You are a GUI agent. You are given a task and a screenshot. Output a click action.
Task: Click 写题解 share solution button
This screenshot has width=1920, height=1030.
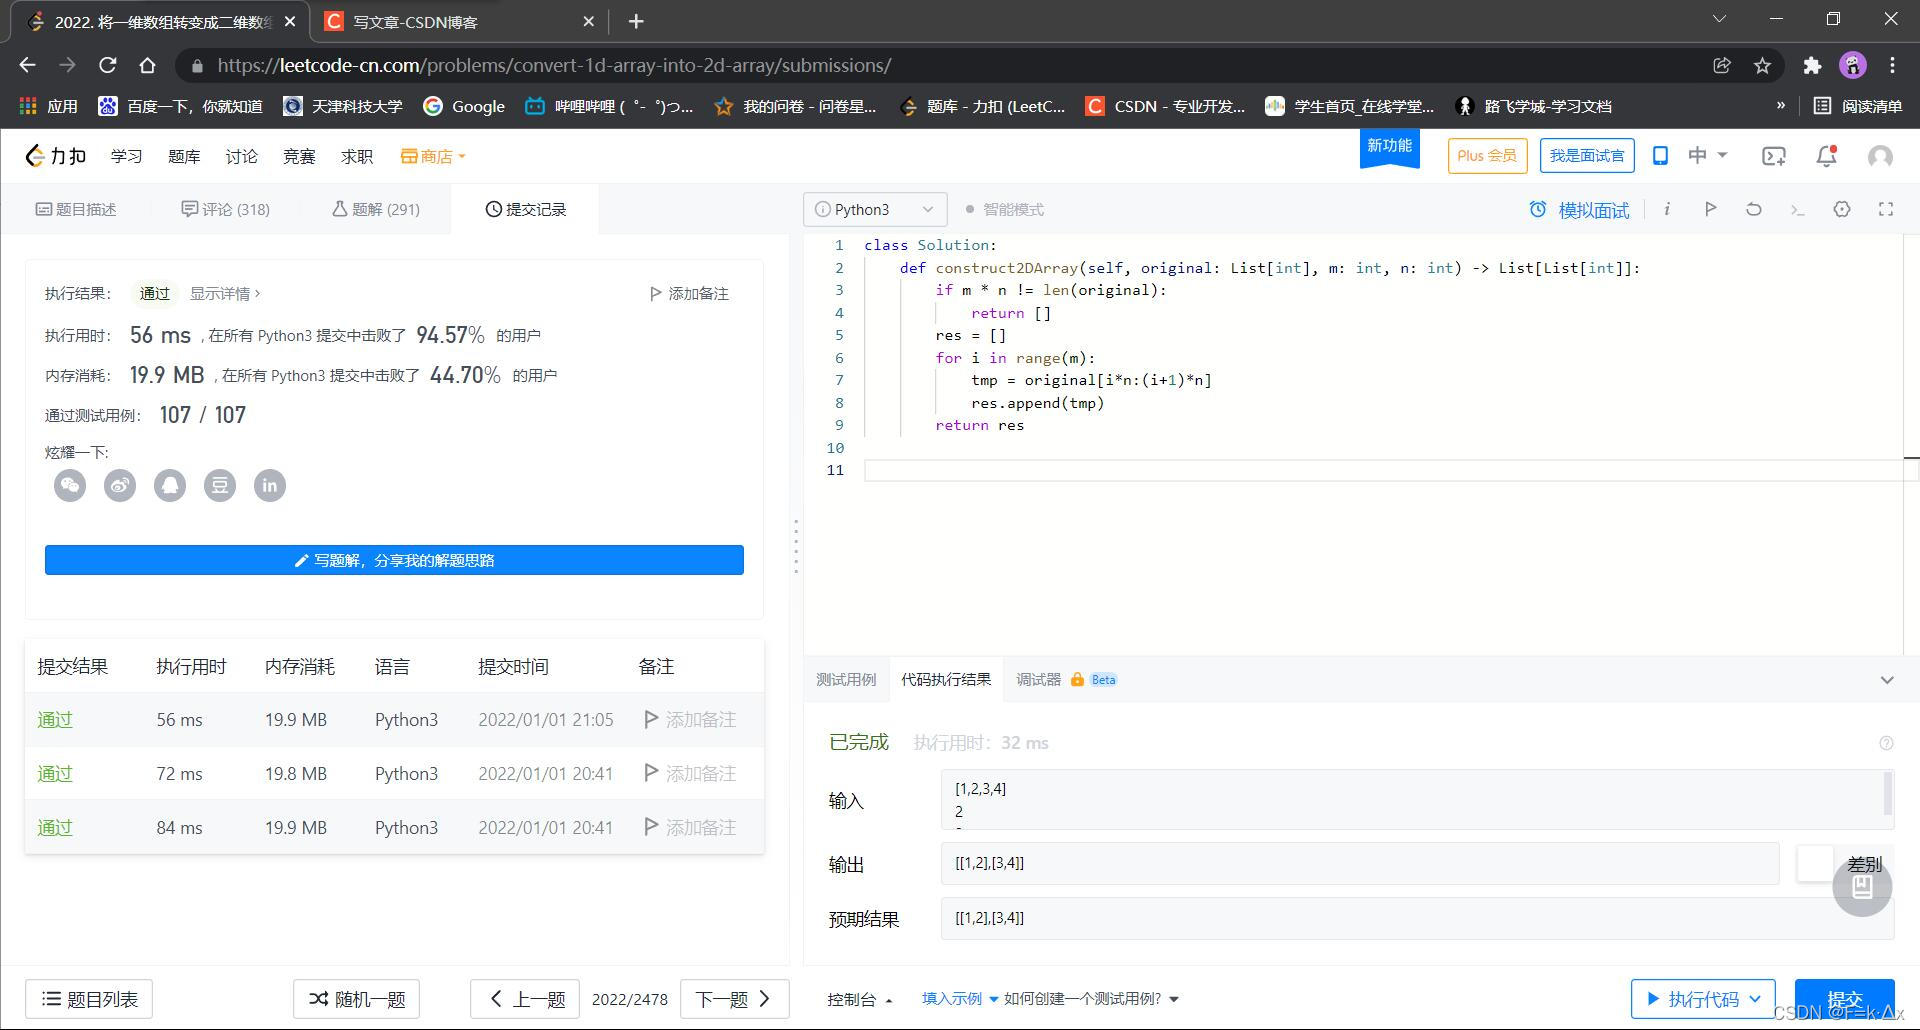(x=394, y=560)
